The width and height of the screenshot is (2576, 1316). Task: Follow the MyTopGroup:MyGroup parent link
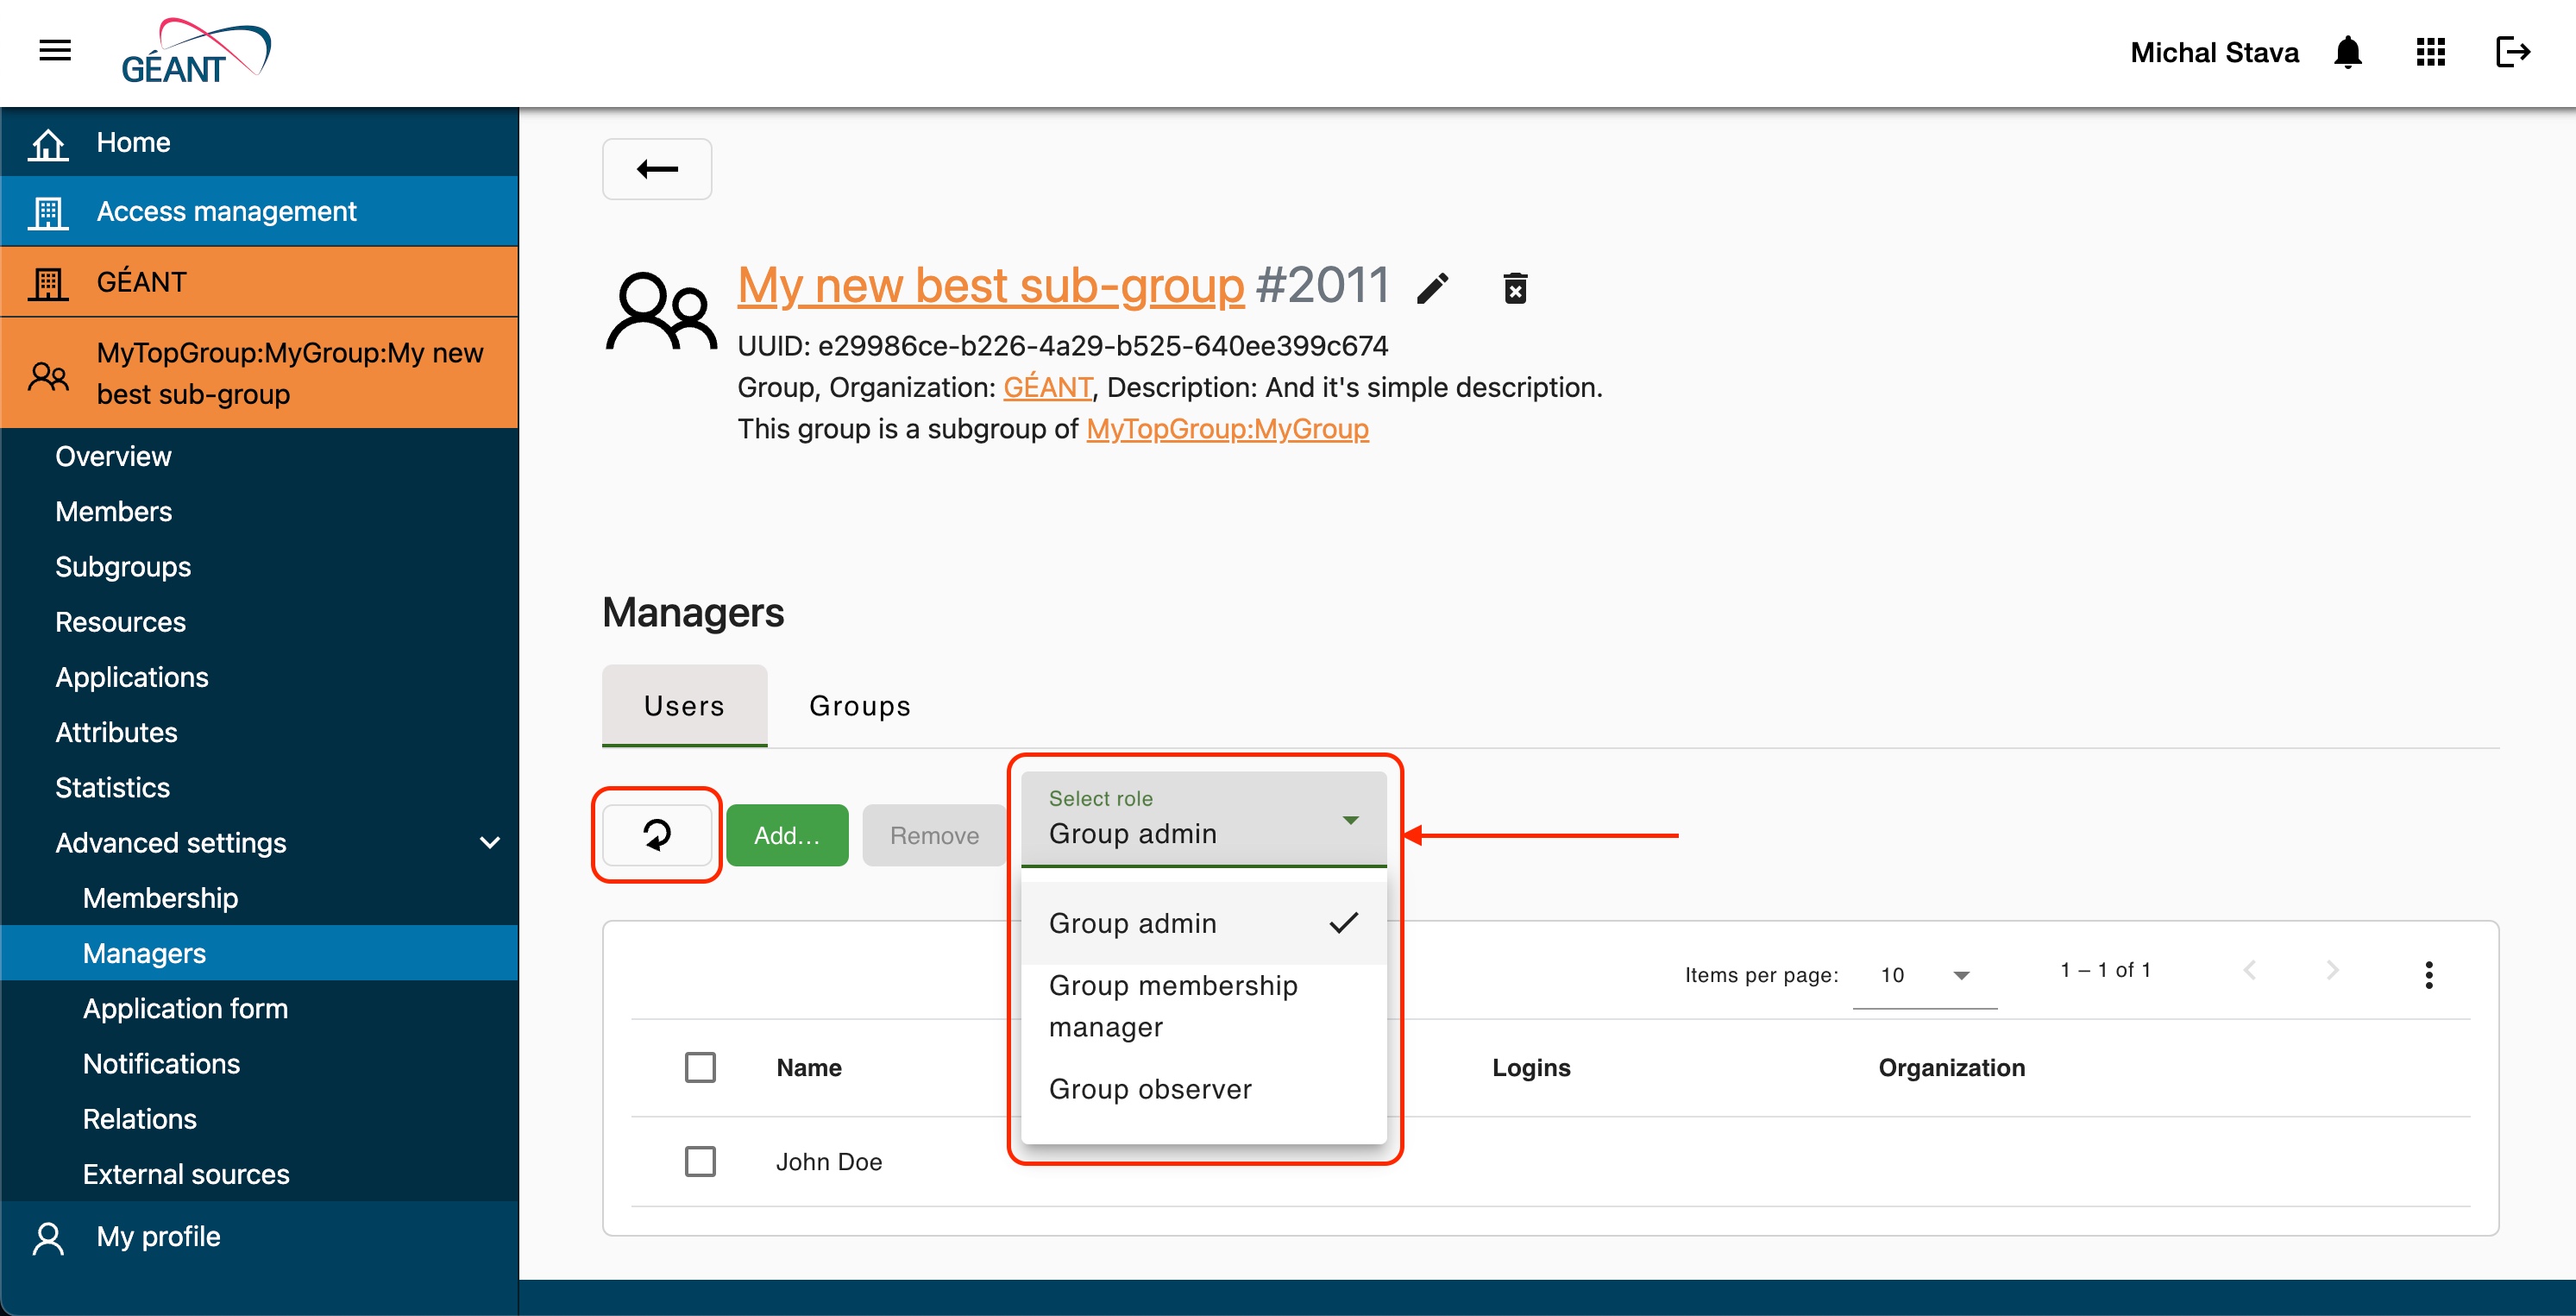point(1227,429)
